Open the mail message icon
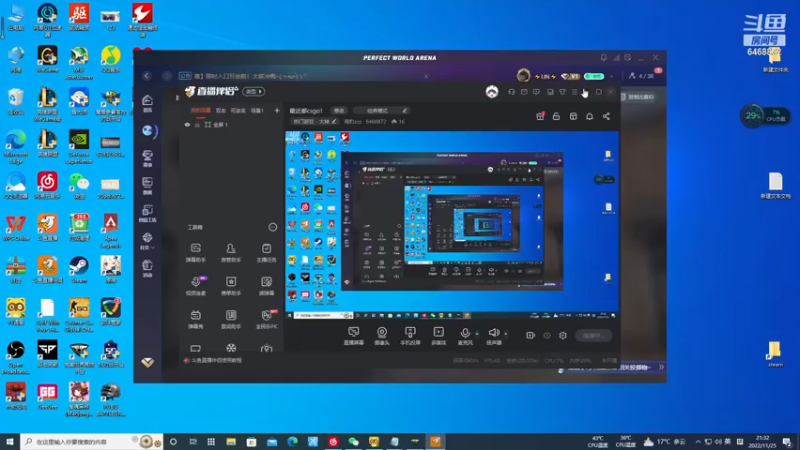This screenshot has height=450, width=800. point(524,92)
